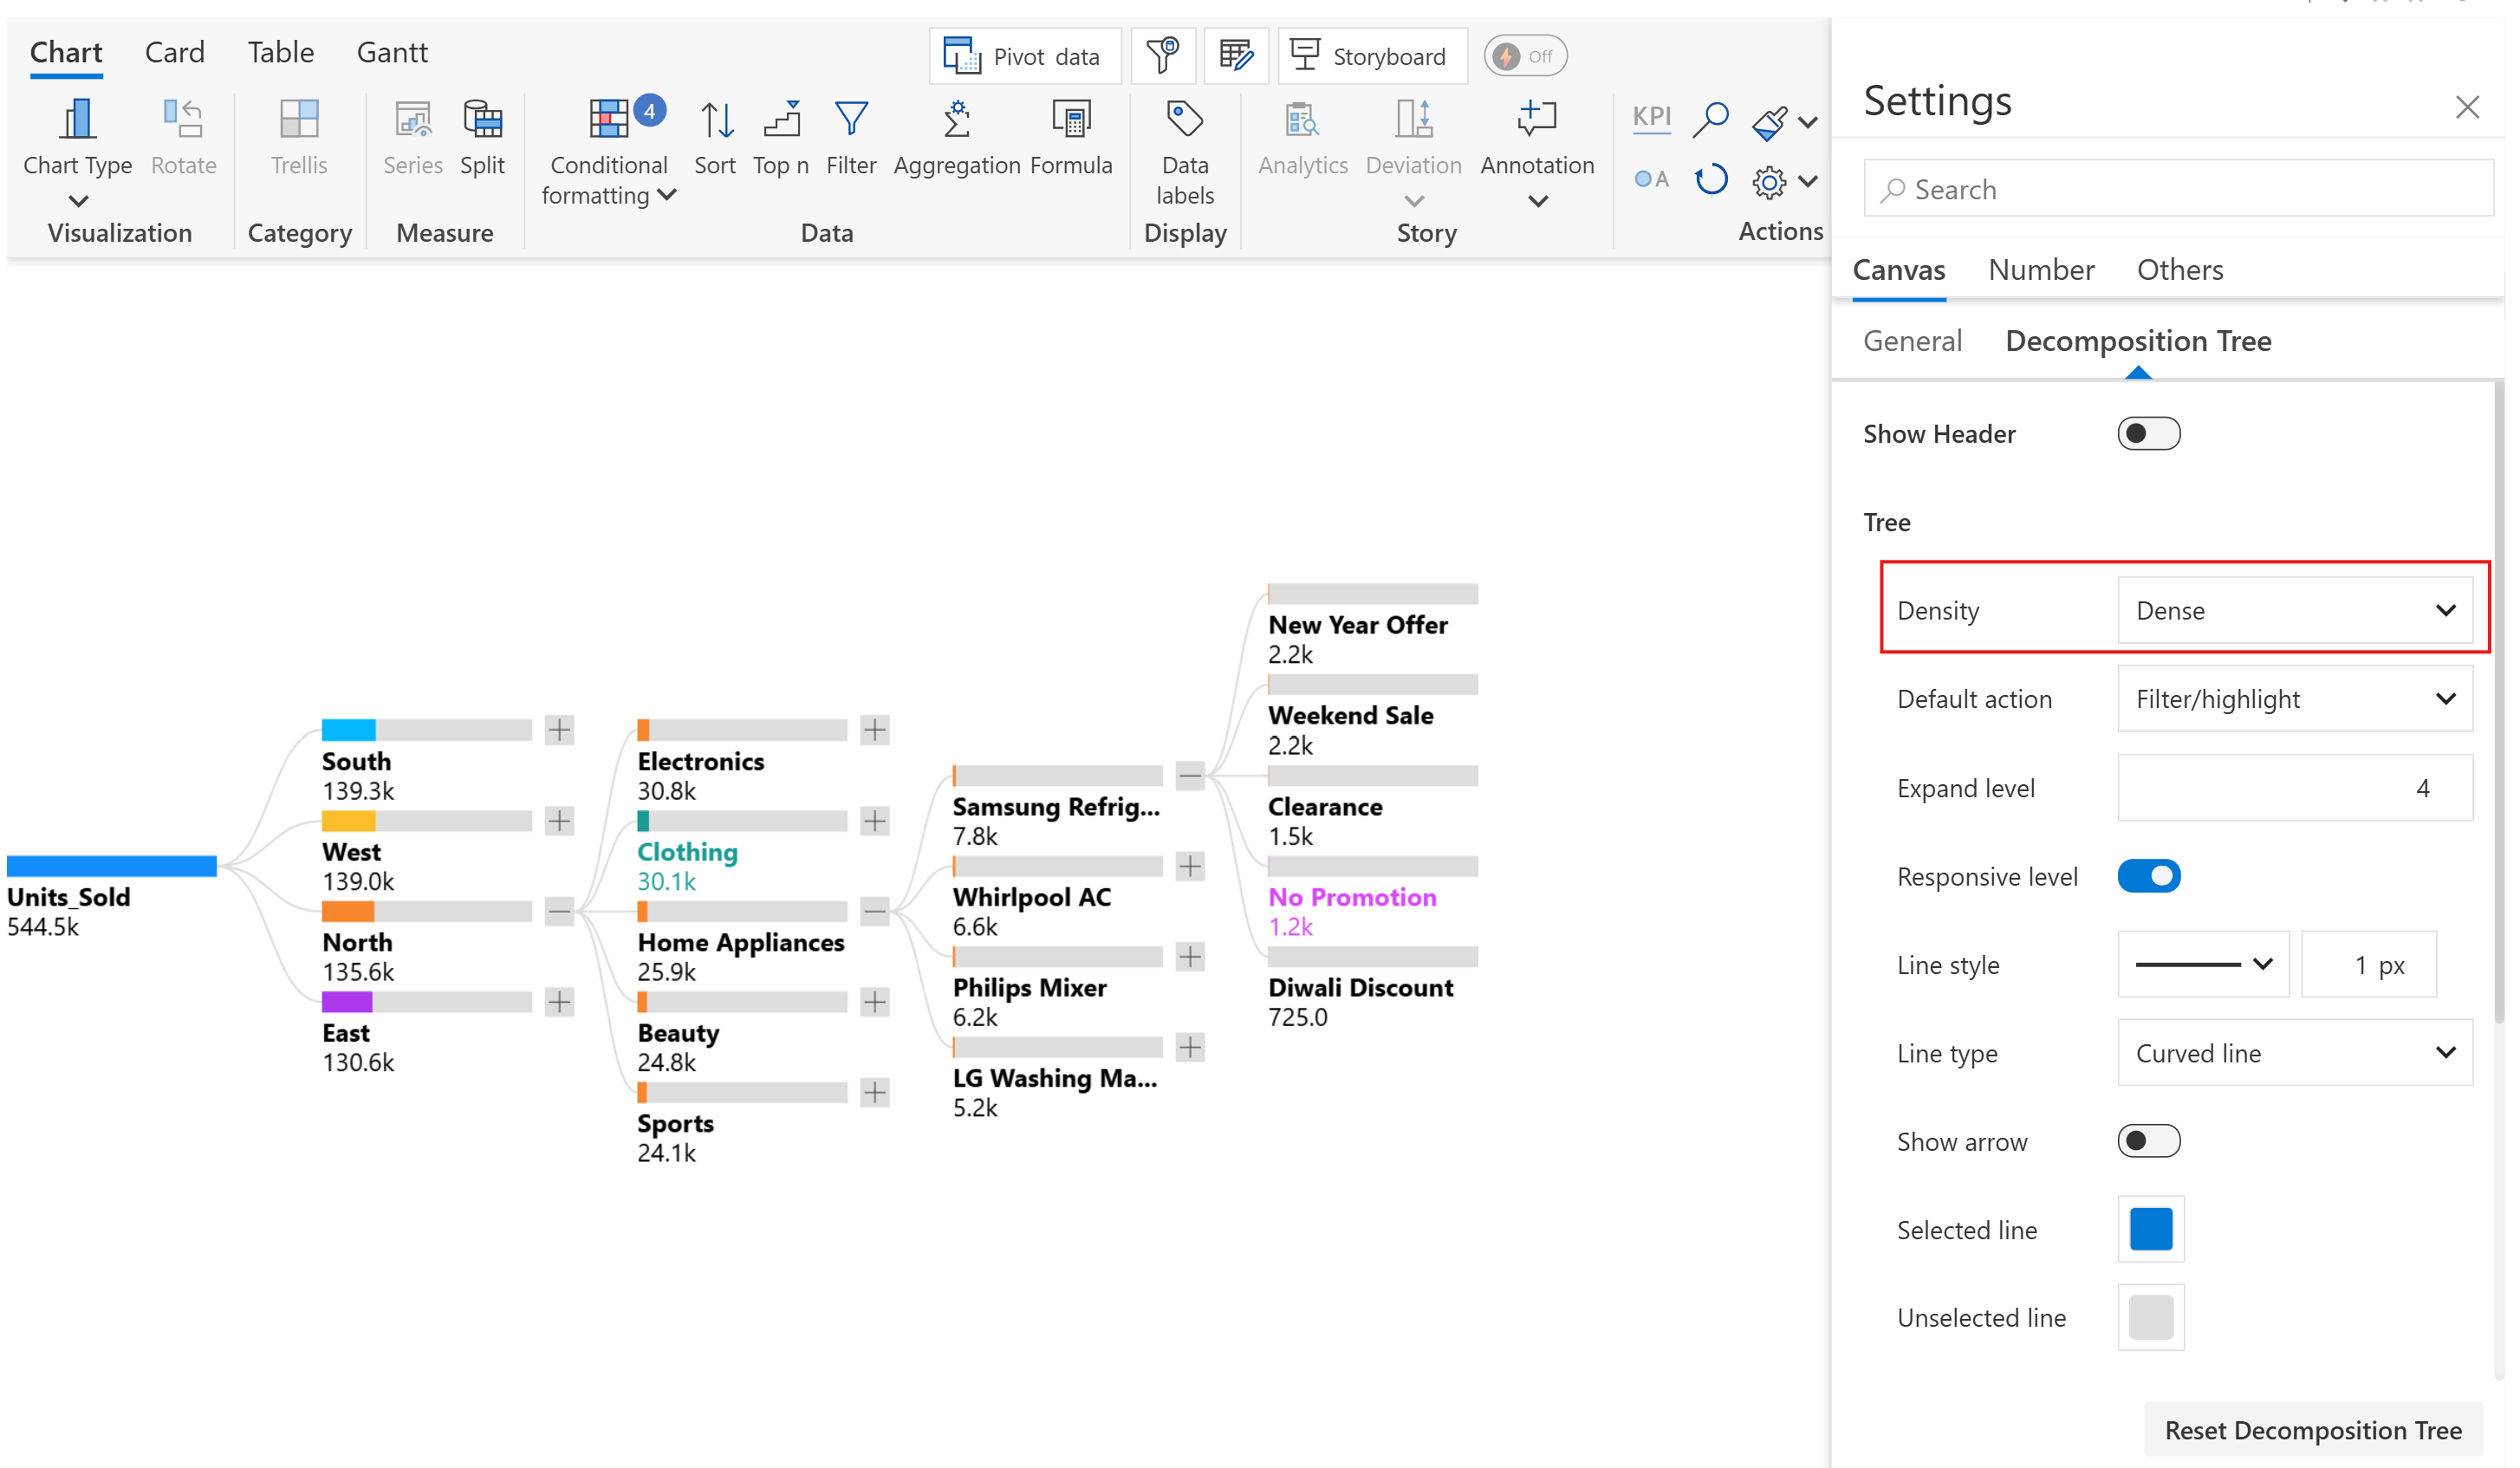This screenshot has width=2520, height=1468.
Task: Enable the Show arrow toggle
Action: pyautogui.click(x=2148, y=1142)
